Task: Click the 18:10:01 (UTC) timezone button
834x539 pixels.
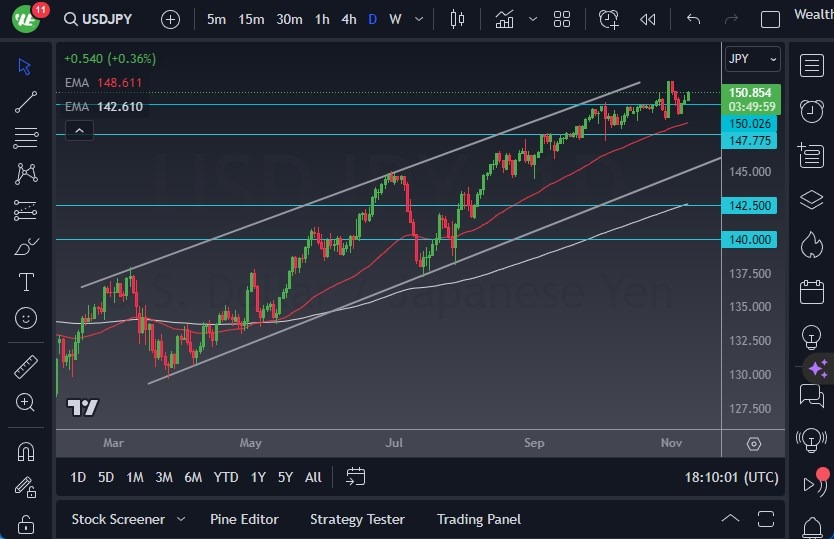Action: (731, 477)
